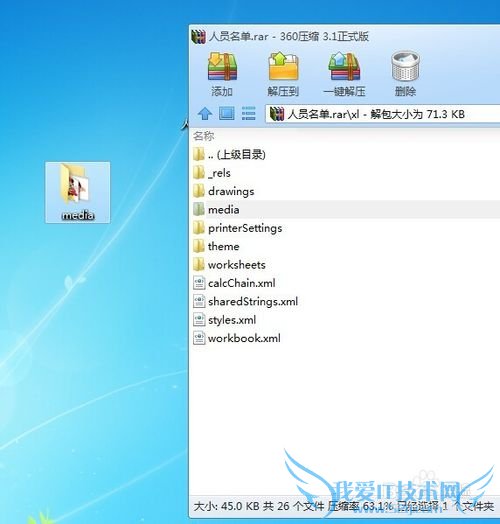Select the calcChain.xml file
The height and width of the screenshot is (524, 500).
(346, 283)
